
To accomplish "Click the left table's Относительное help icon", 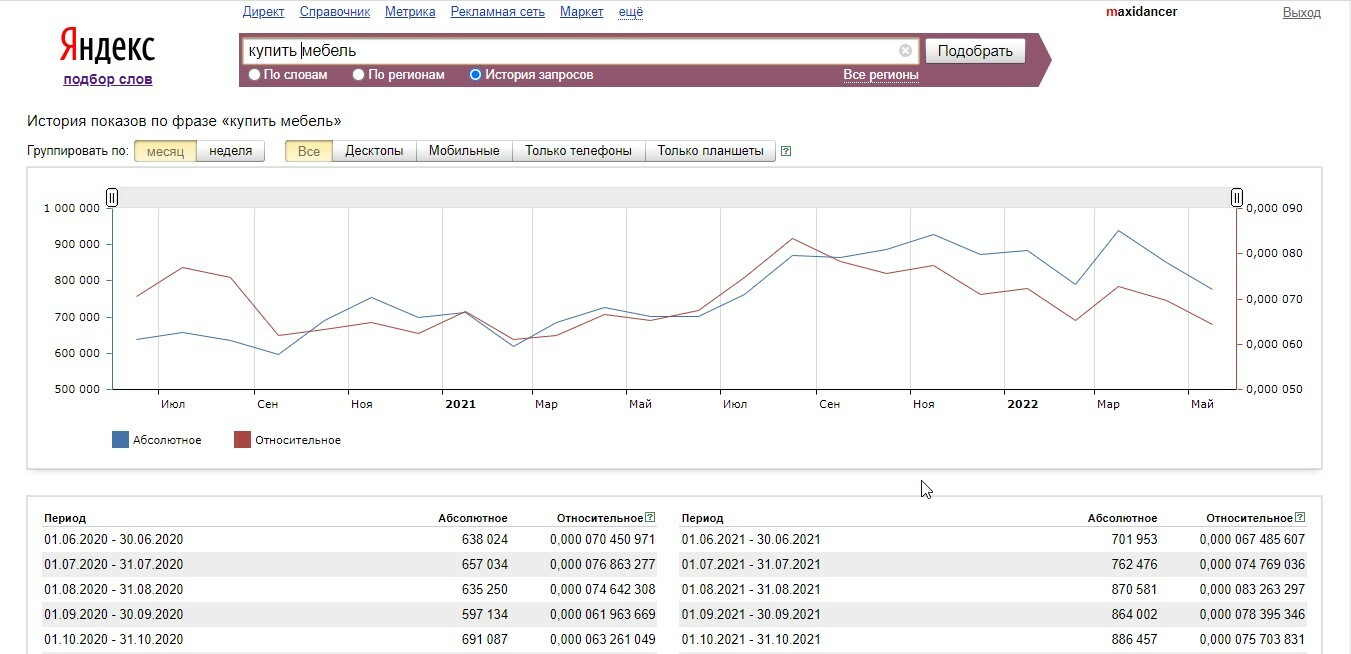I will (x=651, y=518).
